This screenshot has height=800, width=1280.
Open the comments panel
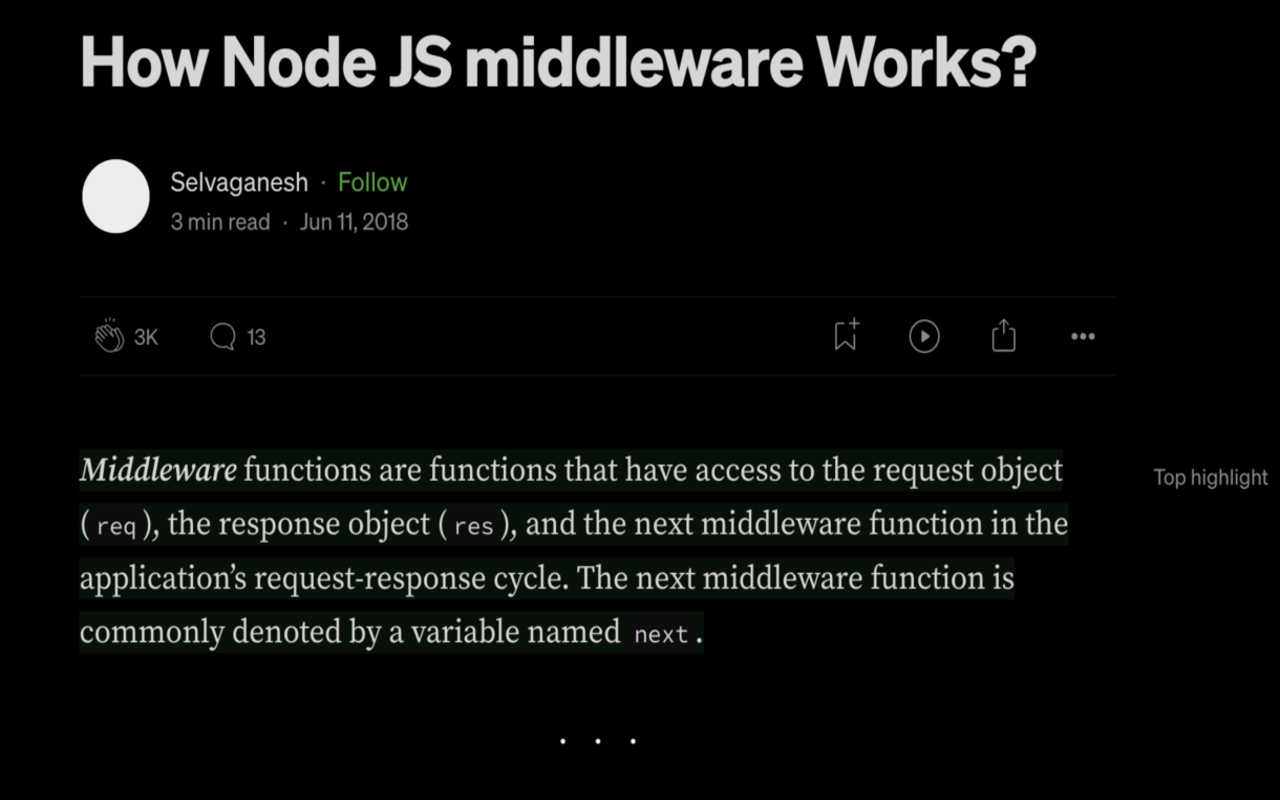click(x=224, y=337)
